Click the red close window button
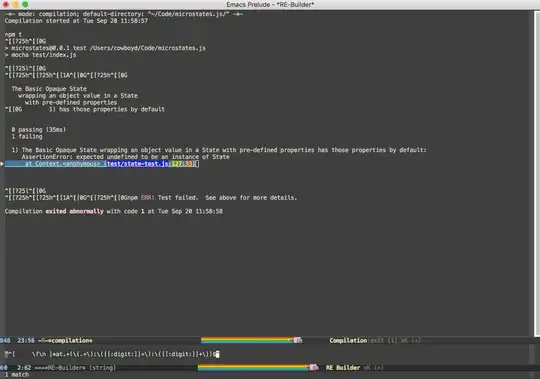This screenshot has width=540, height=379. click(6, 4)
